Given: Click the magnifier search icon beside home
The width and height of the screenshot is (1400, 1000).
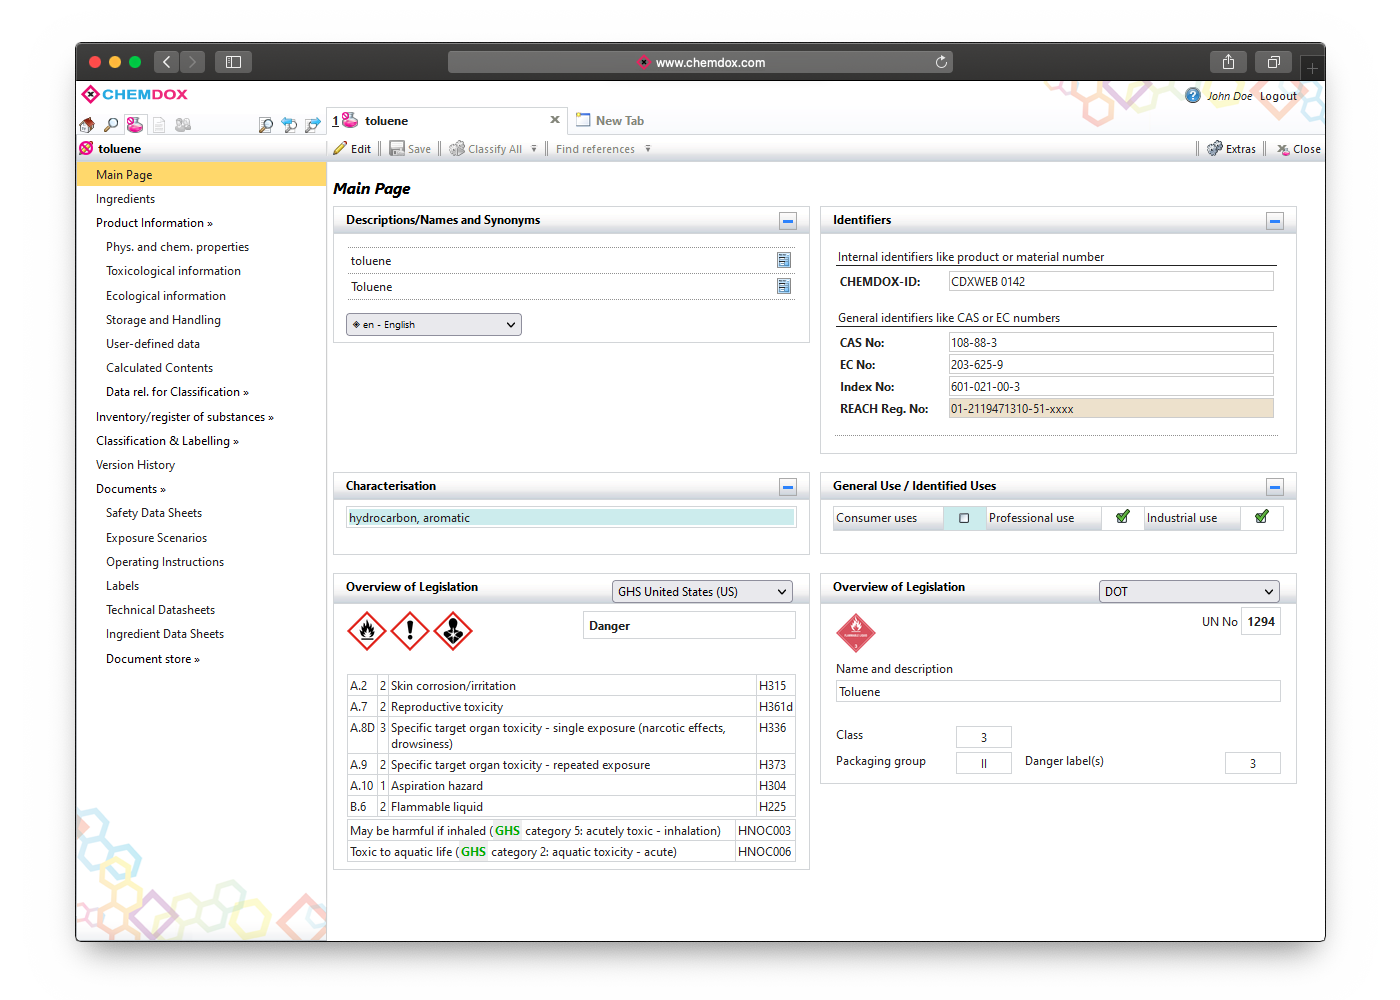Looking at the screenshot, I should (111, 125).
